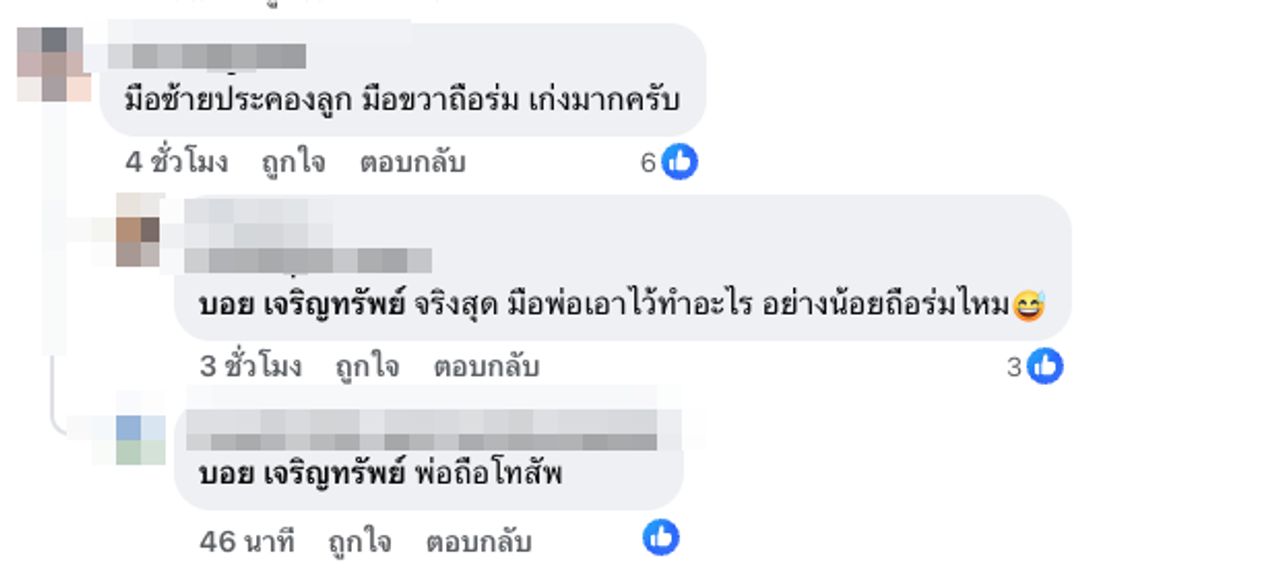Open the 3 ชั่วโมง timestamp link
The image size is (1280, 574).
click(250, 367)
